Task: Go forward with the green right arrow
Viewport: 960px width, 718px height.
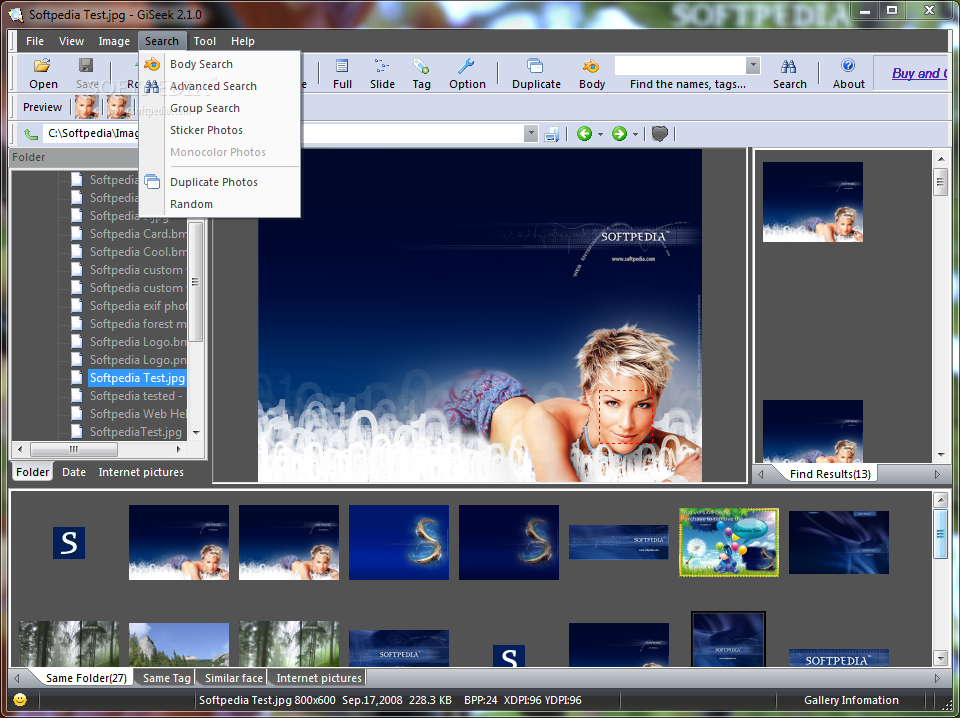Action: coord(619,133)
